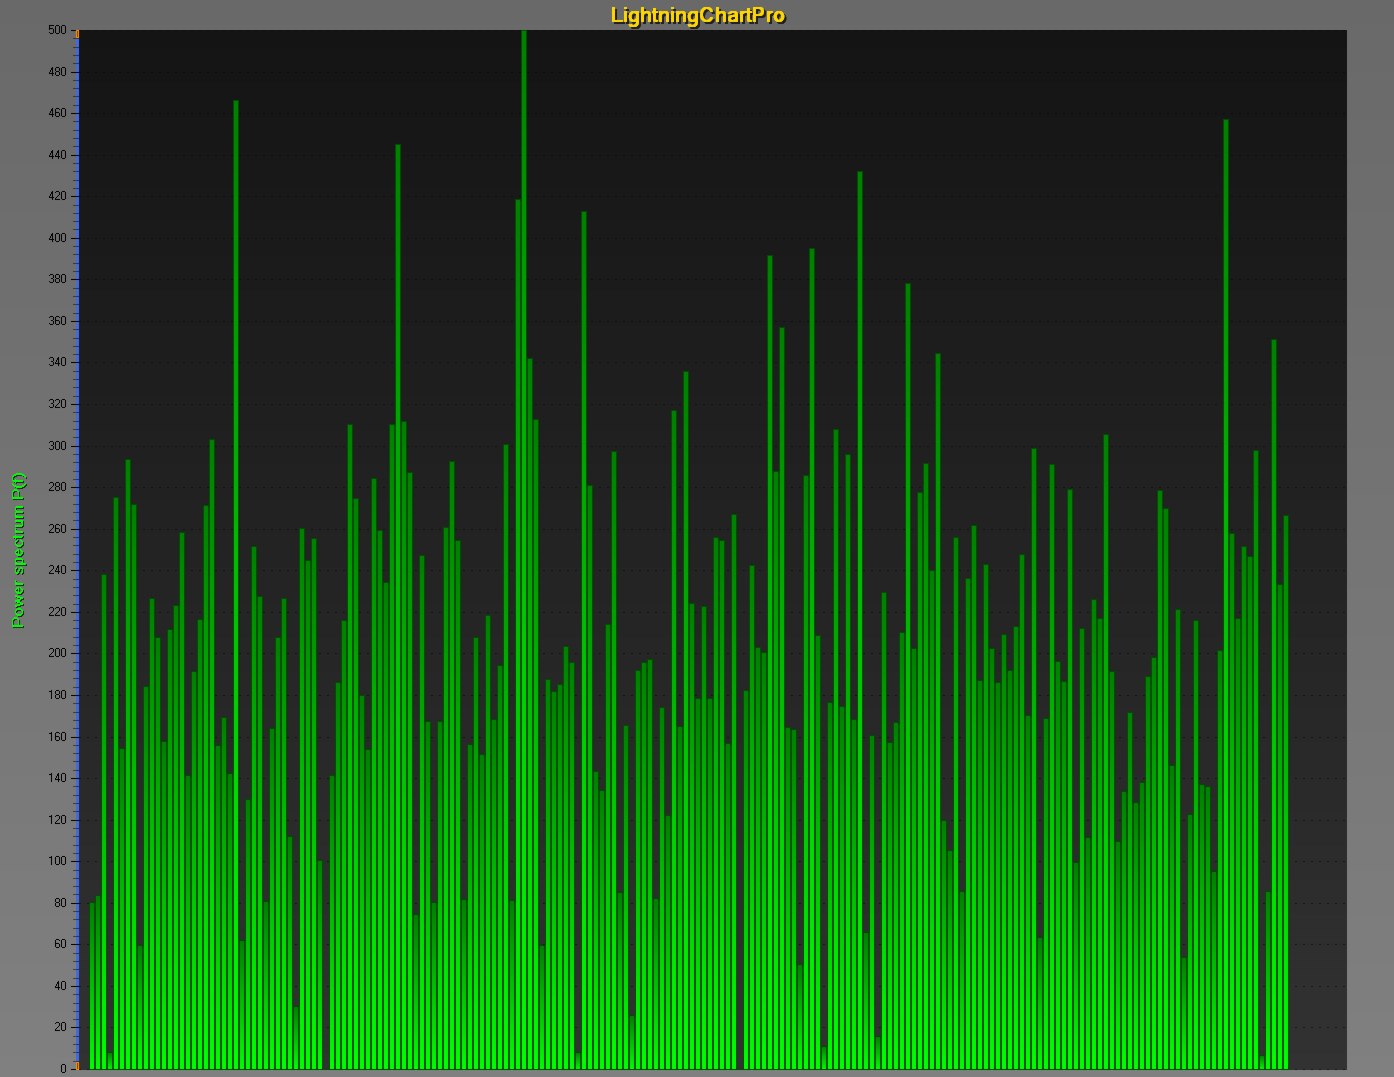Screen dimensions: 1394x1077
Task: Click the Y-axis label 500
Action: (57, 30)
